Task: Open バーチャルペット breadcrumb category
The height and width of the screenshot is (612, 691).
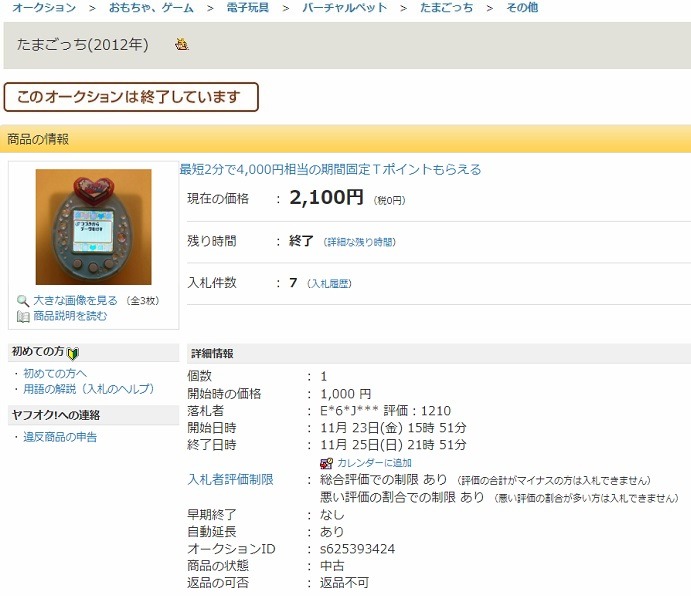Action: click(345, 7)
